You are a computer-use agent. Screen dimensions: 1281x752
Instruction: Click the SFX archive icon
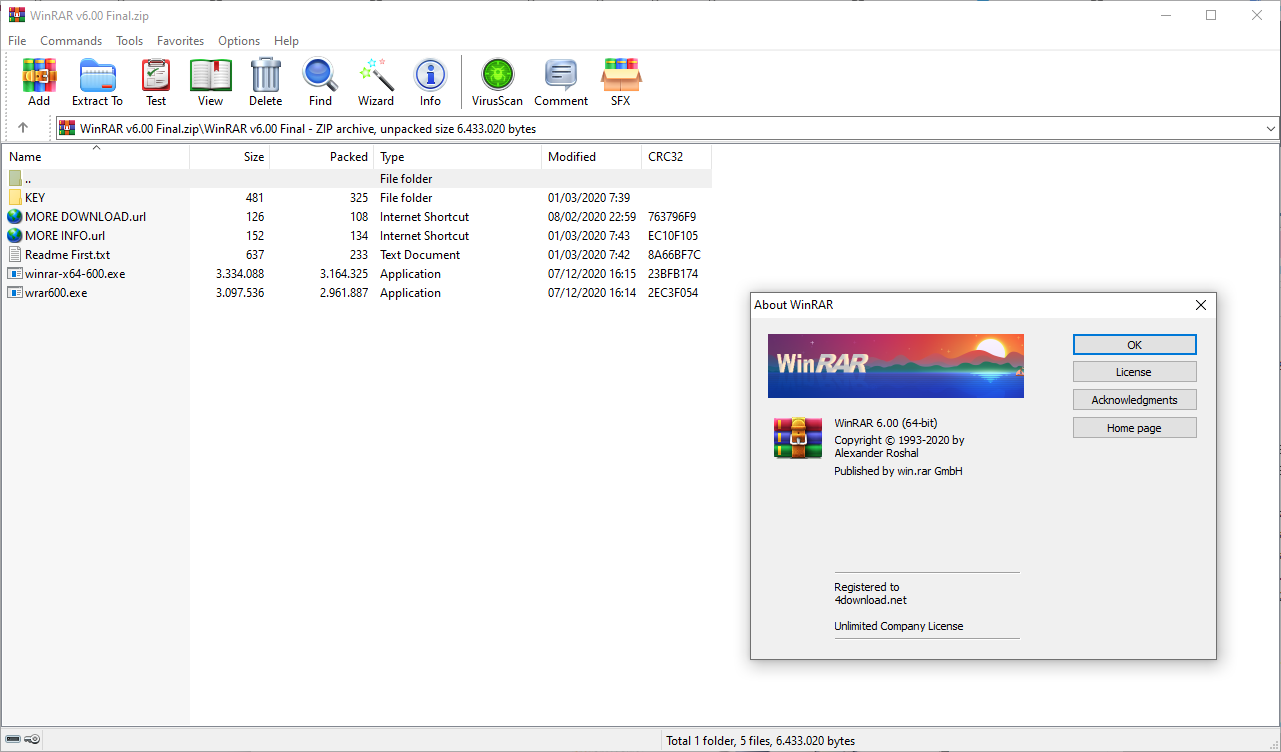pyautogui.click(x=621, y=75)
